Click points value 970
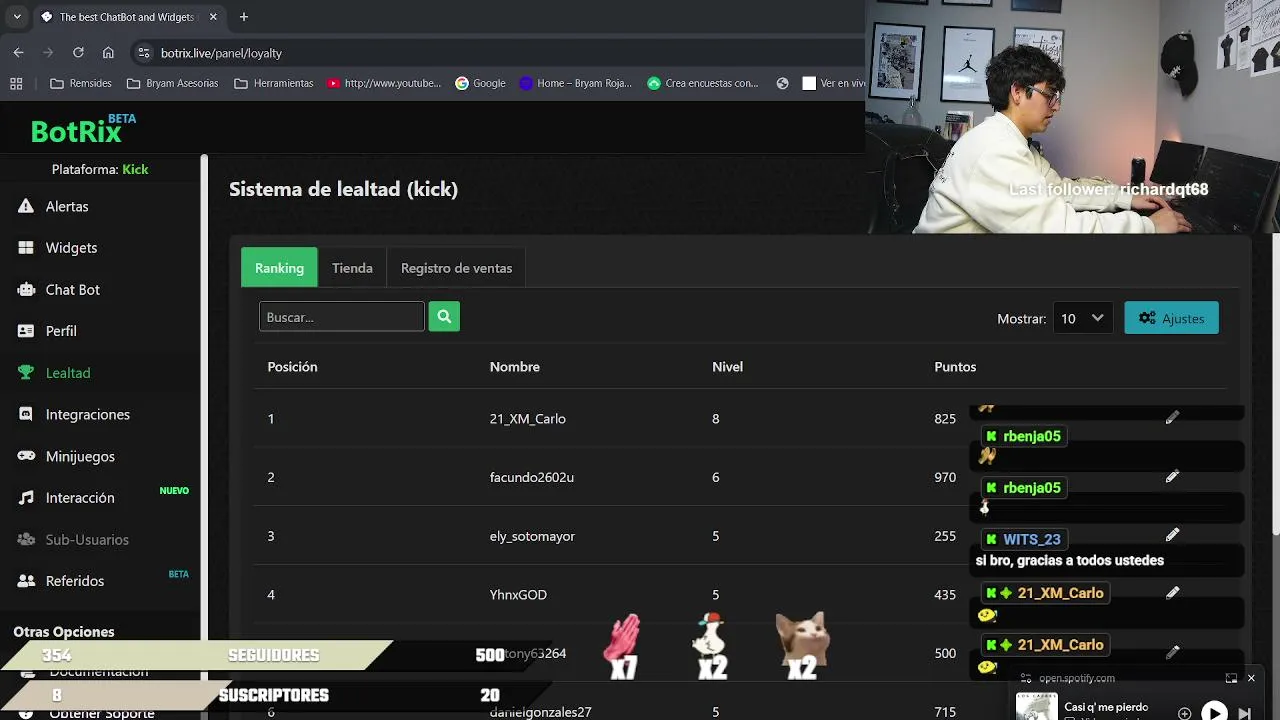This screenshot has width=1280, height=720. coord(945,477)
